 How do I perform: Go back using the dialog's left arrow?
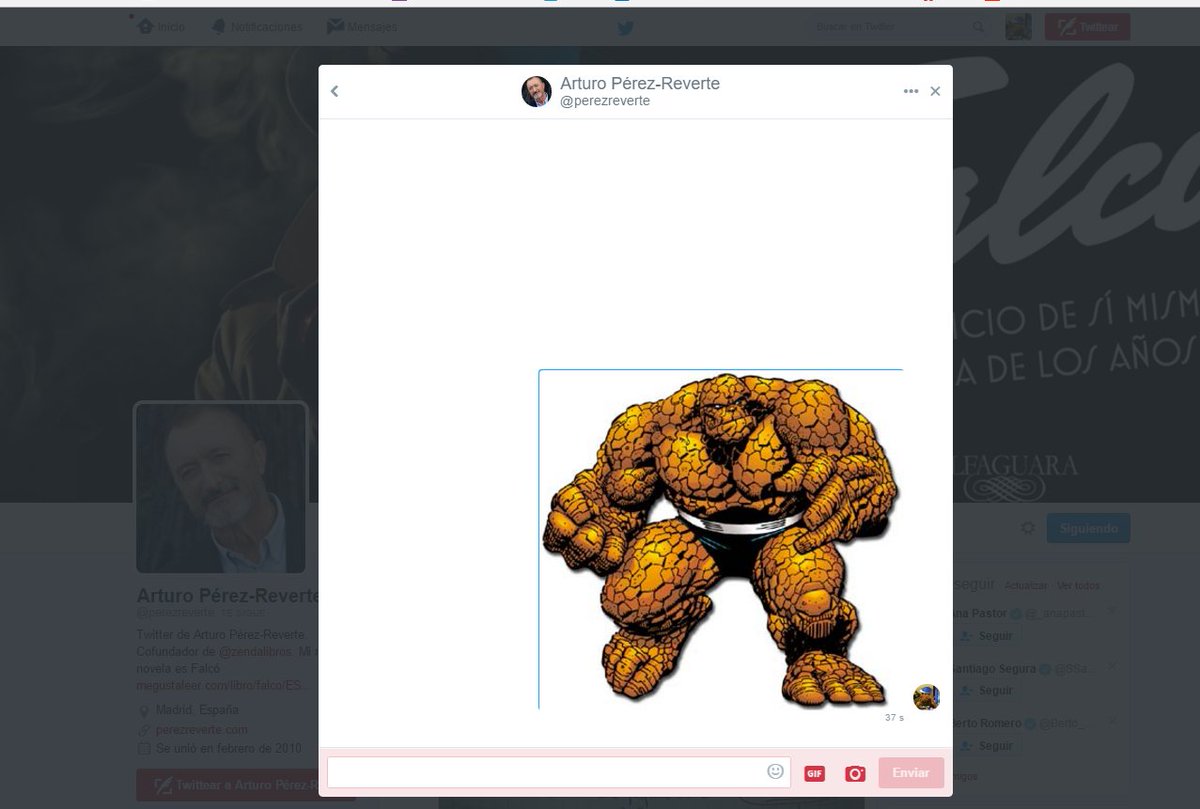tap(335, 91)
